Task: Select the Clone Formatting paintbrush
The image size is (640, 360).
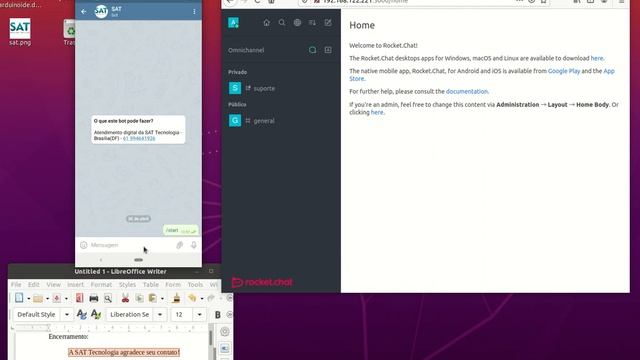Action: (176, 298)
